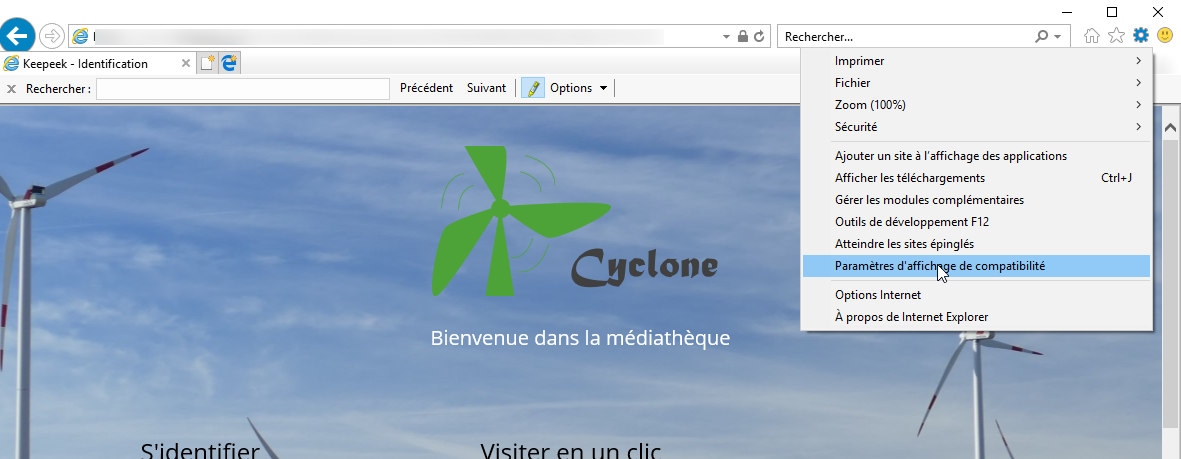Open Favorites with the star icon
The image size is (1181, 459).
[x=1116, y=35]
